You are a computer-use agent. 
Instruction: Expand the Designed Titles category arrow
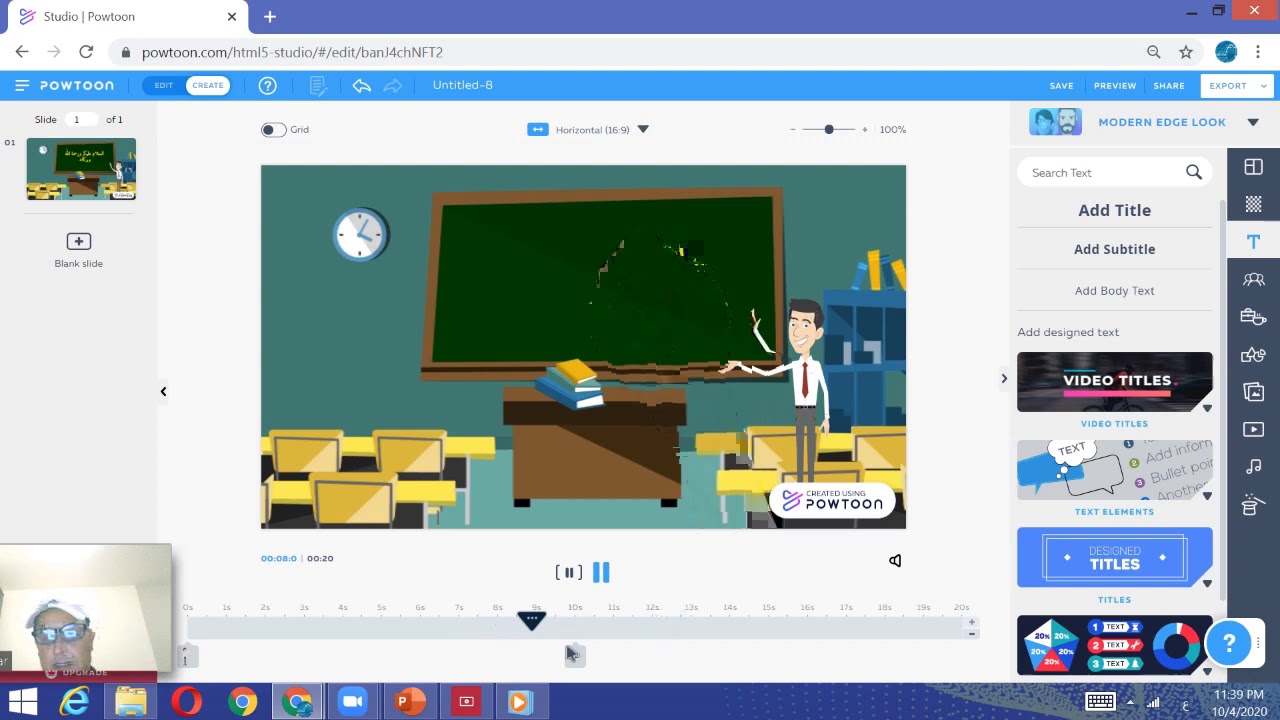(1207, 584)
